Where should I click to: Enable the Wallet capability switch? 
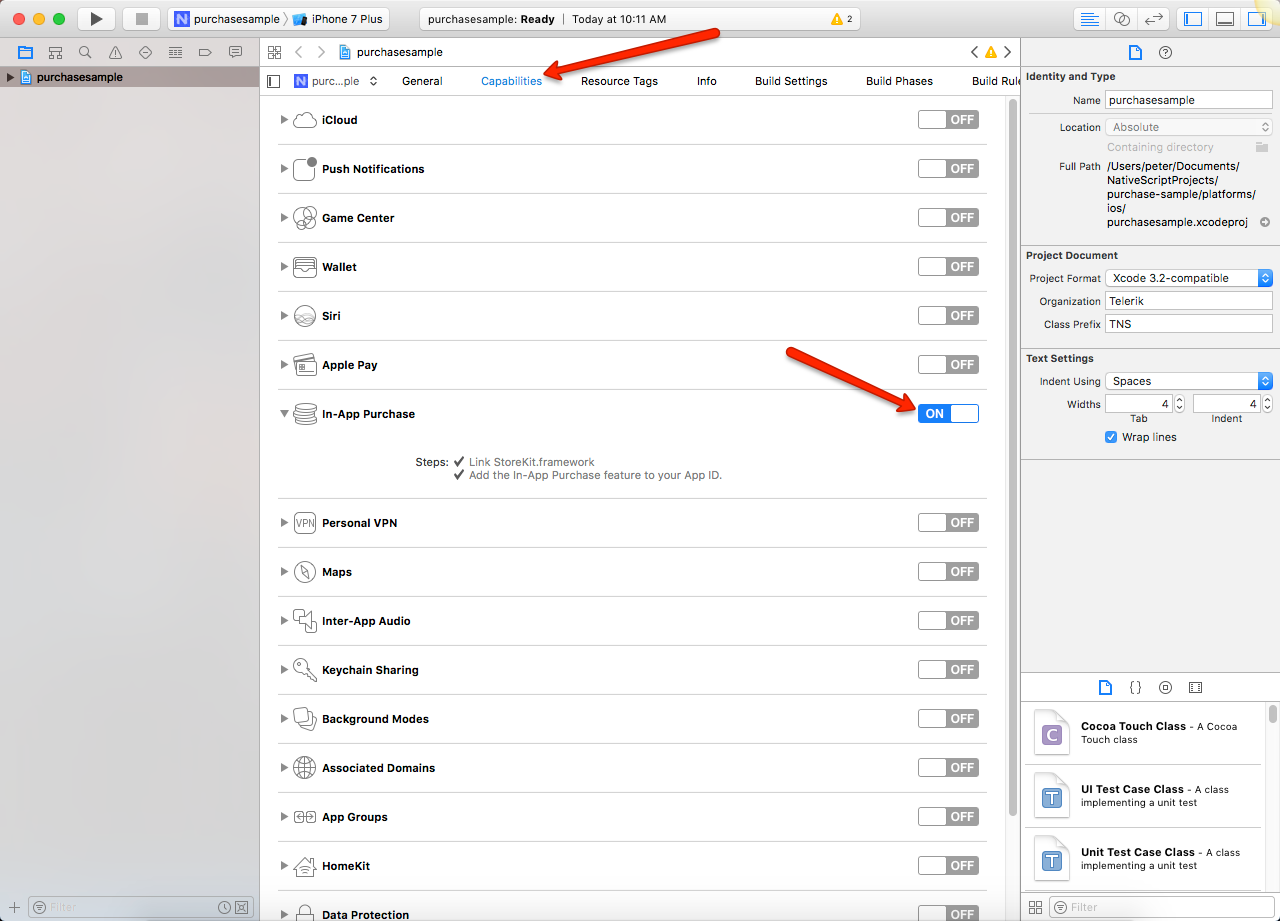click(948, 266)
